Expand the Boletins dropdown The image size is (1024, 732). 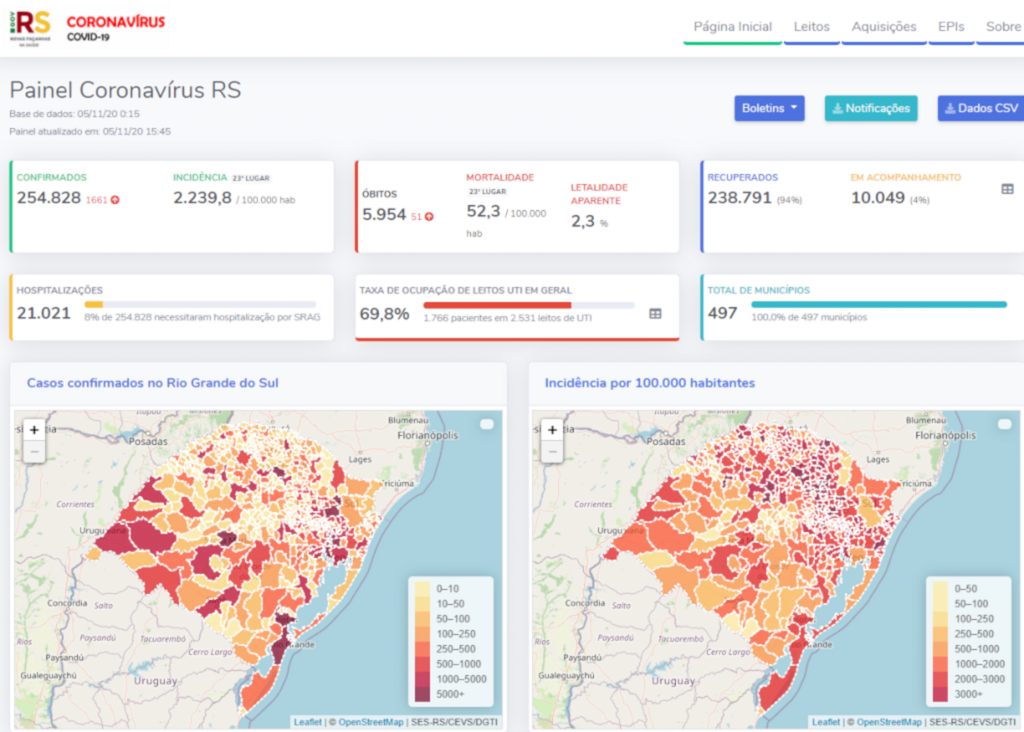coord(769,108)
